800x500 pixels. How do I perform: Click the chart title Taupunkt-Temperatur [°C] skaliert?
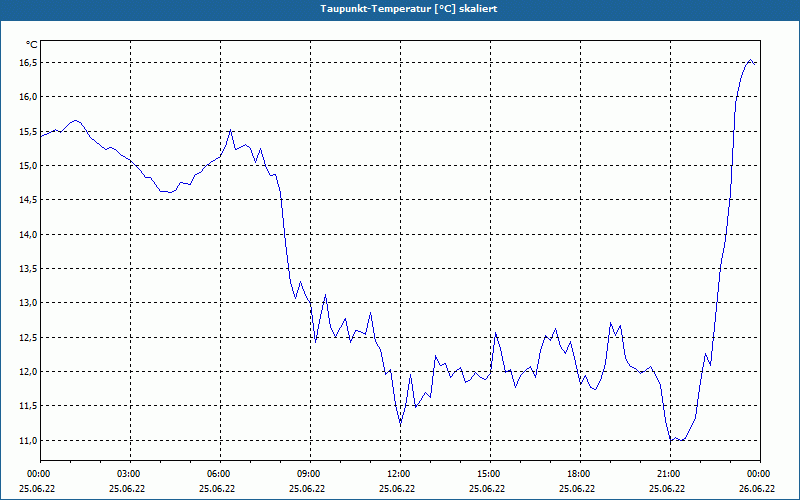(409, 9)
